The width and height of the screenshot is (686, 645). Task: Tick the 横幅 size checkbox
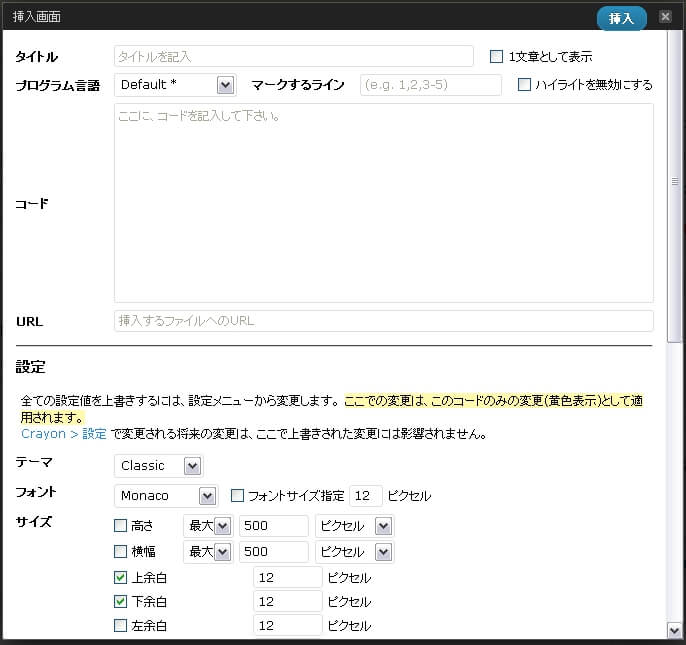point(121,552)
